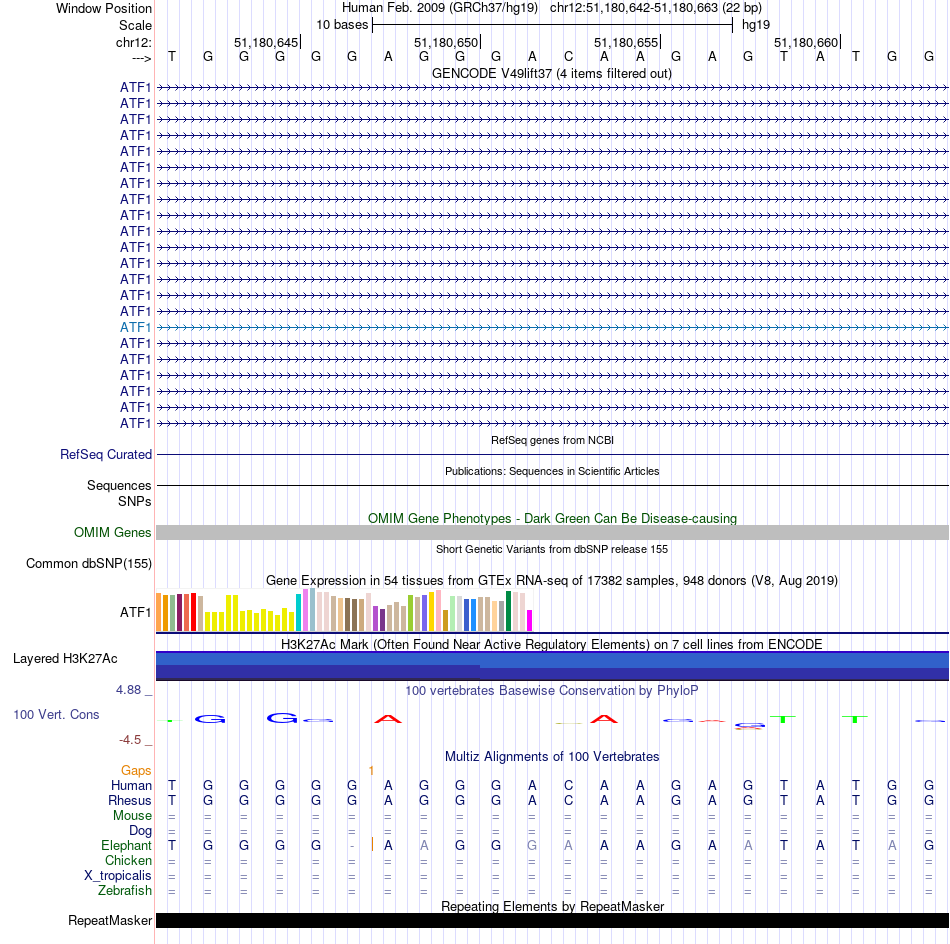Click the 51,180,655 position label
950x944 pixels.
coord(626,42)
